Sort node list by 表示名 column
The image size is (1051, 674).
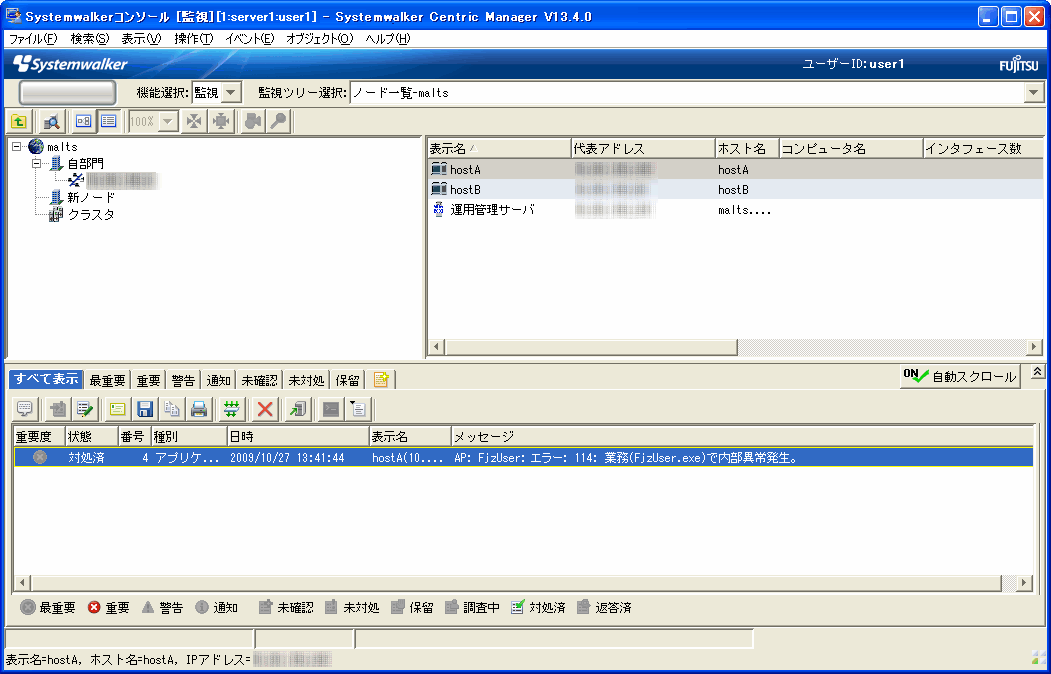pos(499,149)
